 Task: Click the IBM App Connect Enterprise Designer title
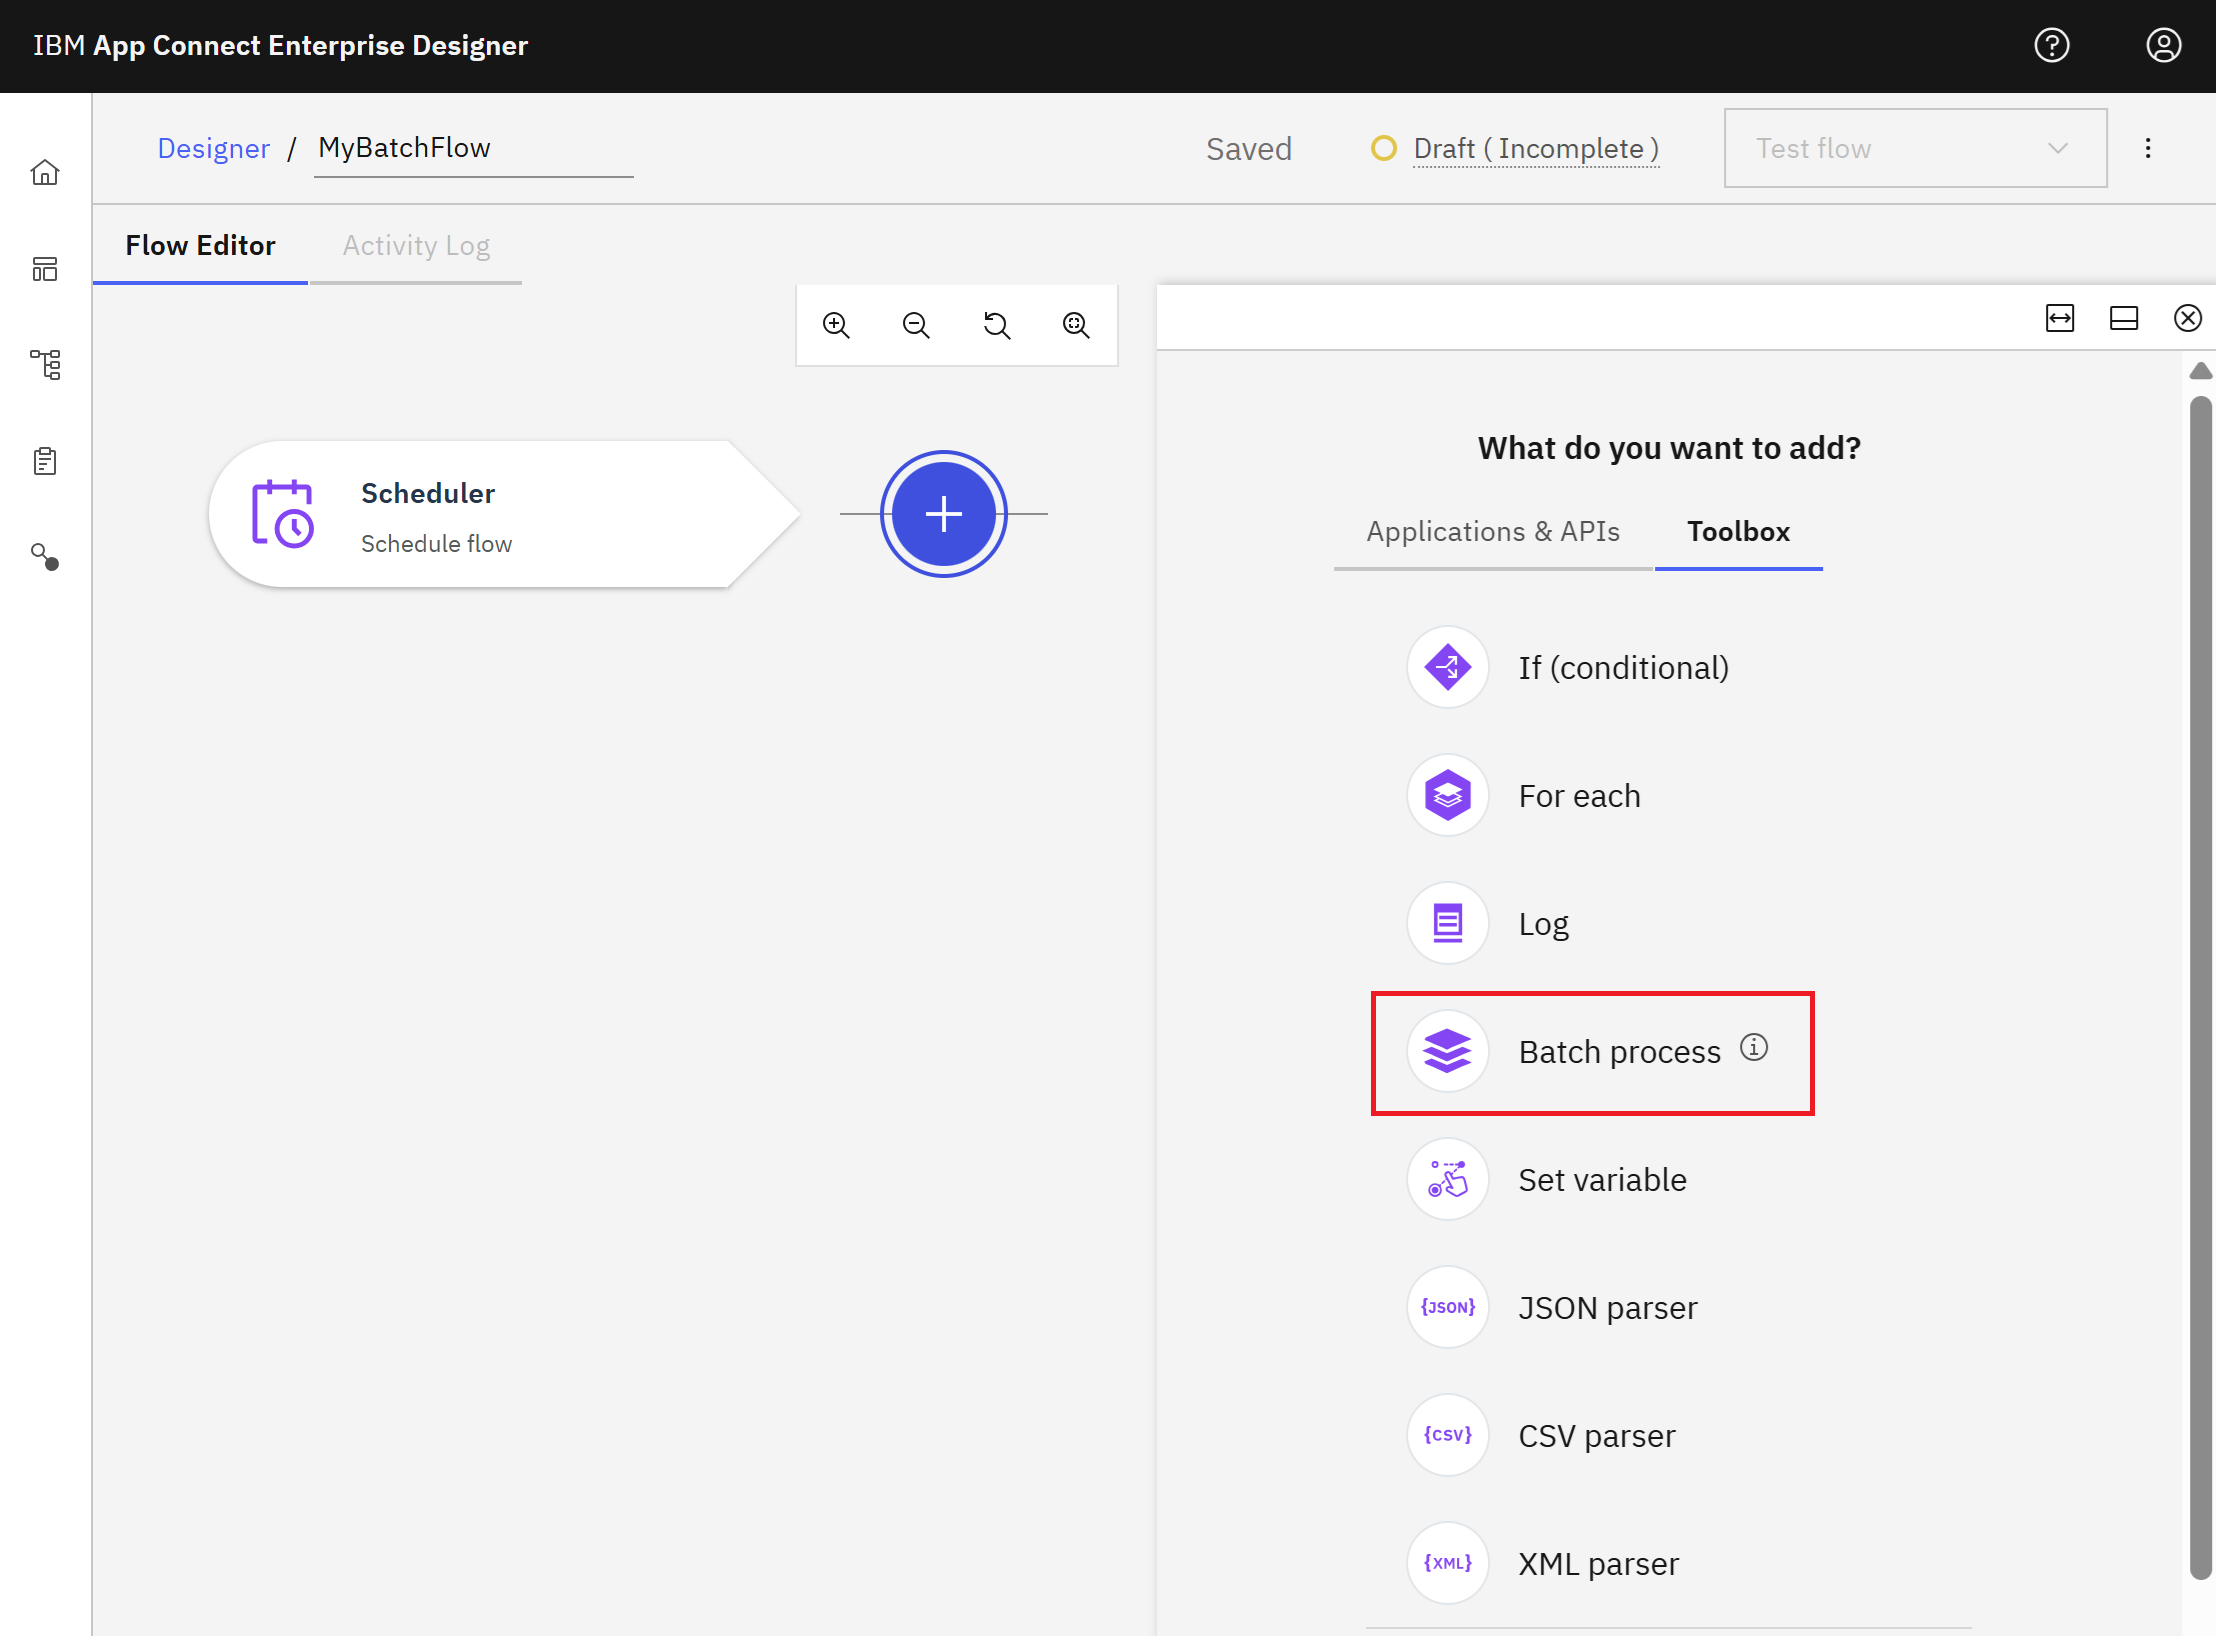pyautogui.click(x=280, y=45)
